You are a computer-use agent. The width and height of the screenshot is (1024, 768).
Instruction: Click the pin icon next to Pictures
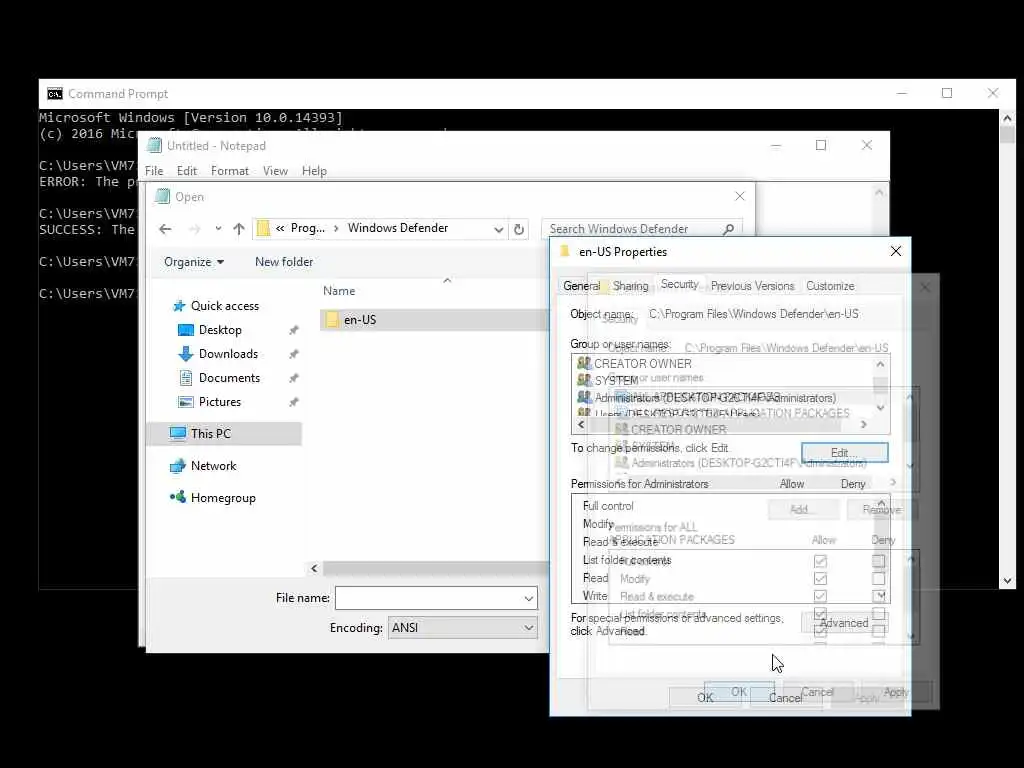click(294, 402)
